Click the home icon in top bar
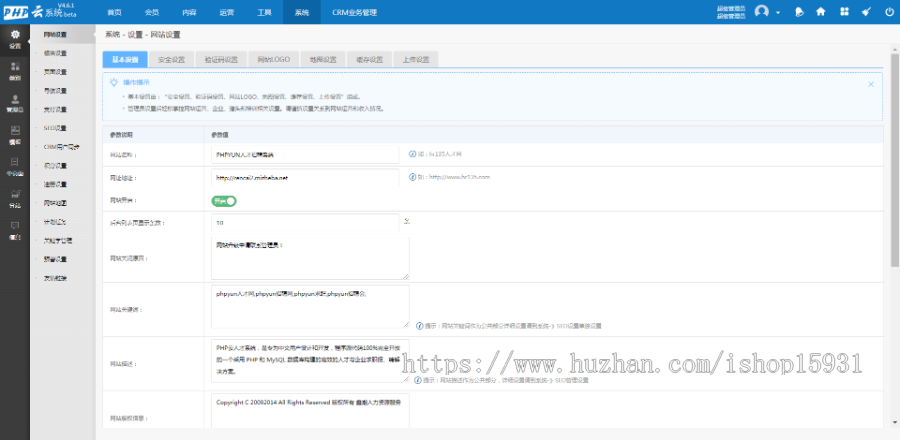900x440 pixels. (x=820, y=12)
